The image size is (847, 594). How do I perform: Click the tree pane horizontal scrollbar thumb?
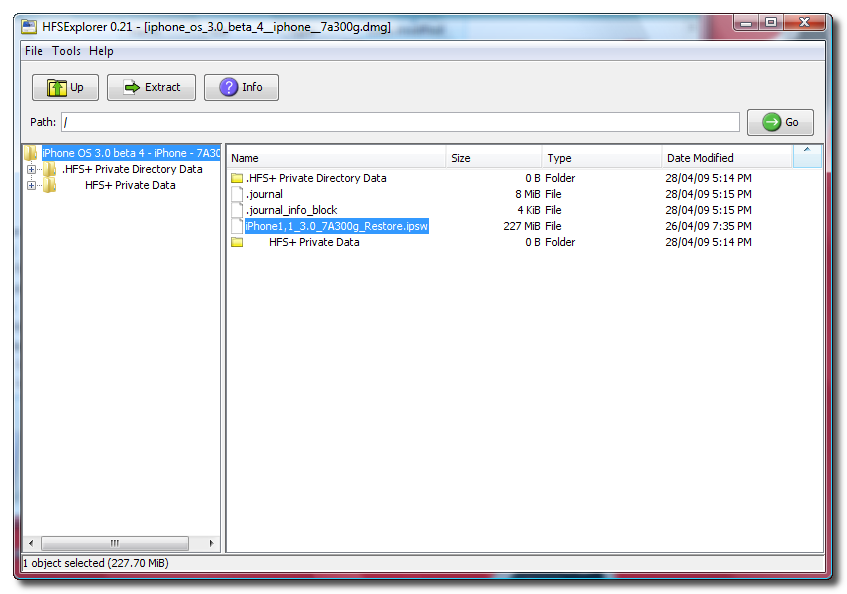pos(115,543)
